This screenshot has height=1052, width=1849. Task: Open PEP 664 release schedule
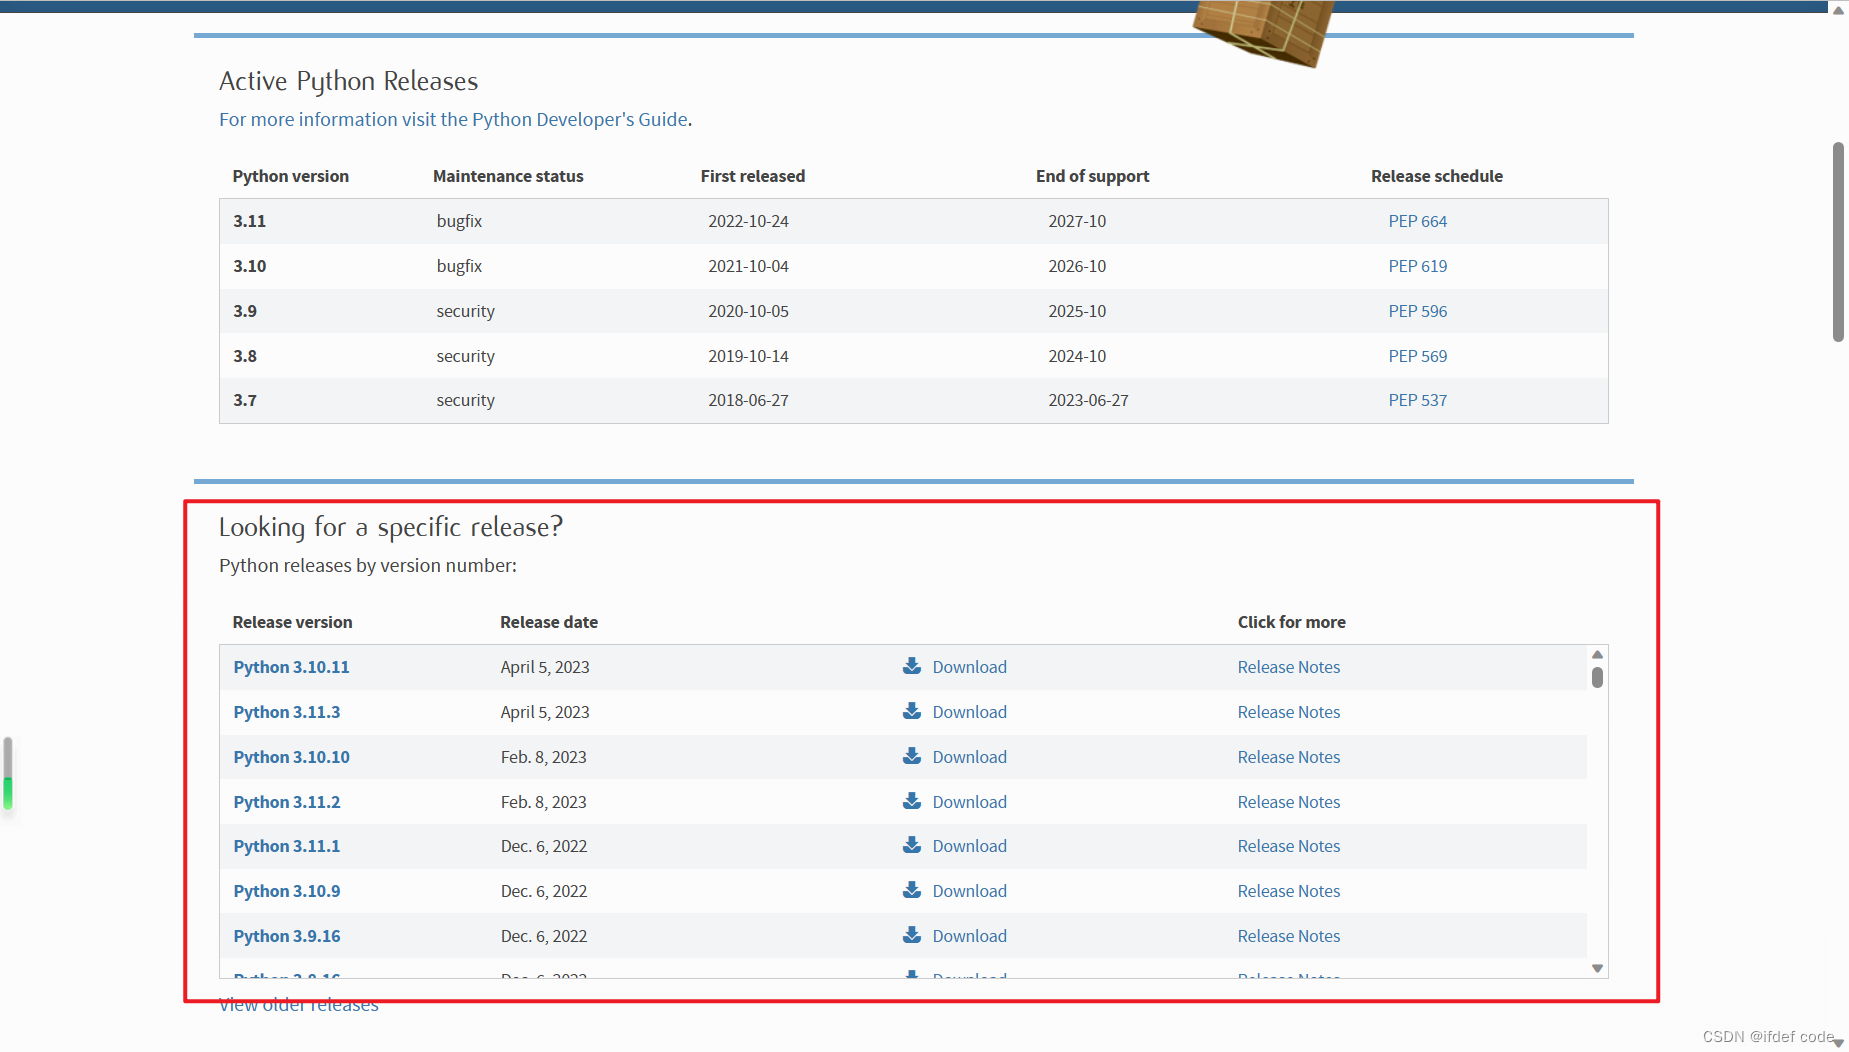[x=1417, y=221]
